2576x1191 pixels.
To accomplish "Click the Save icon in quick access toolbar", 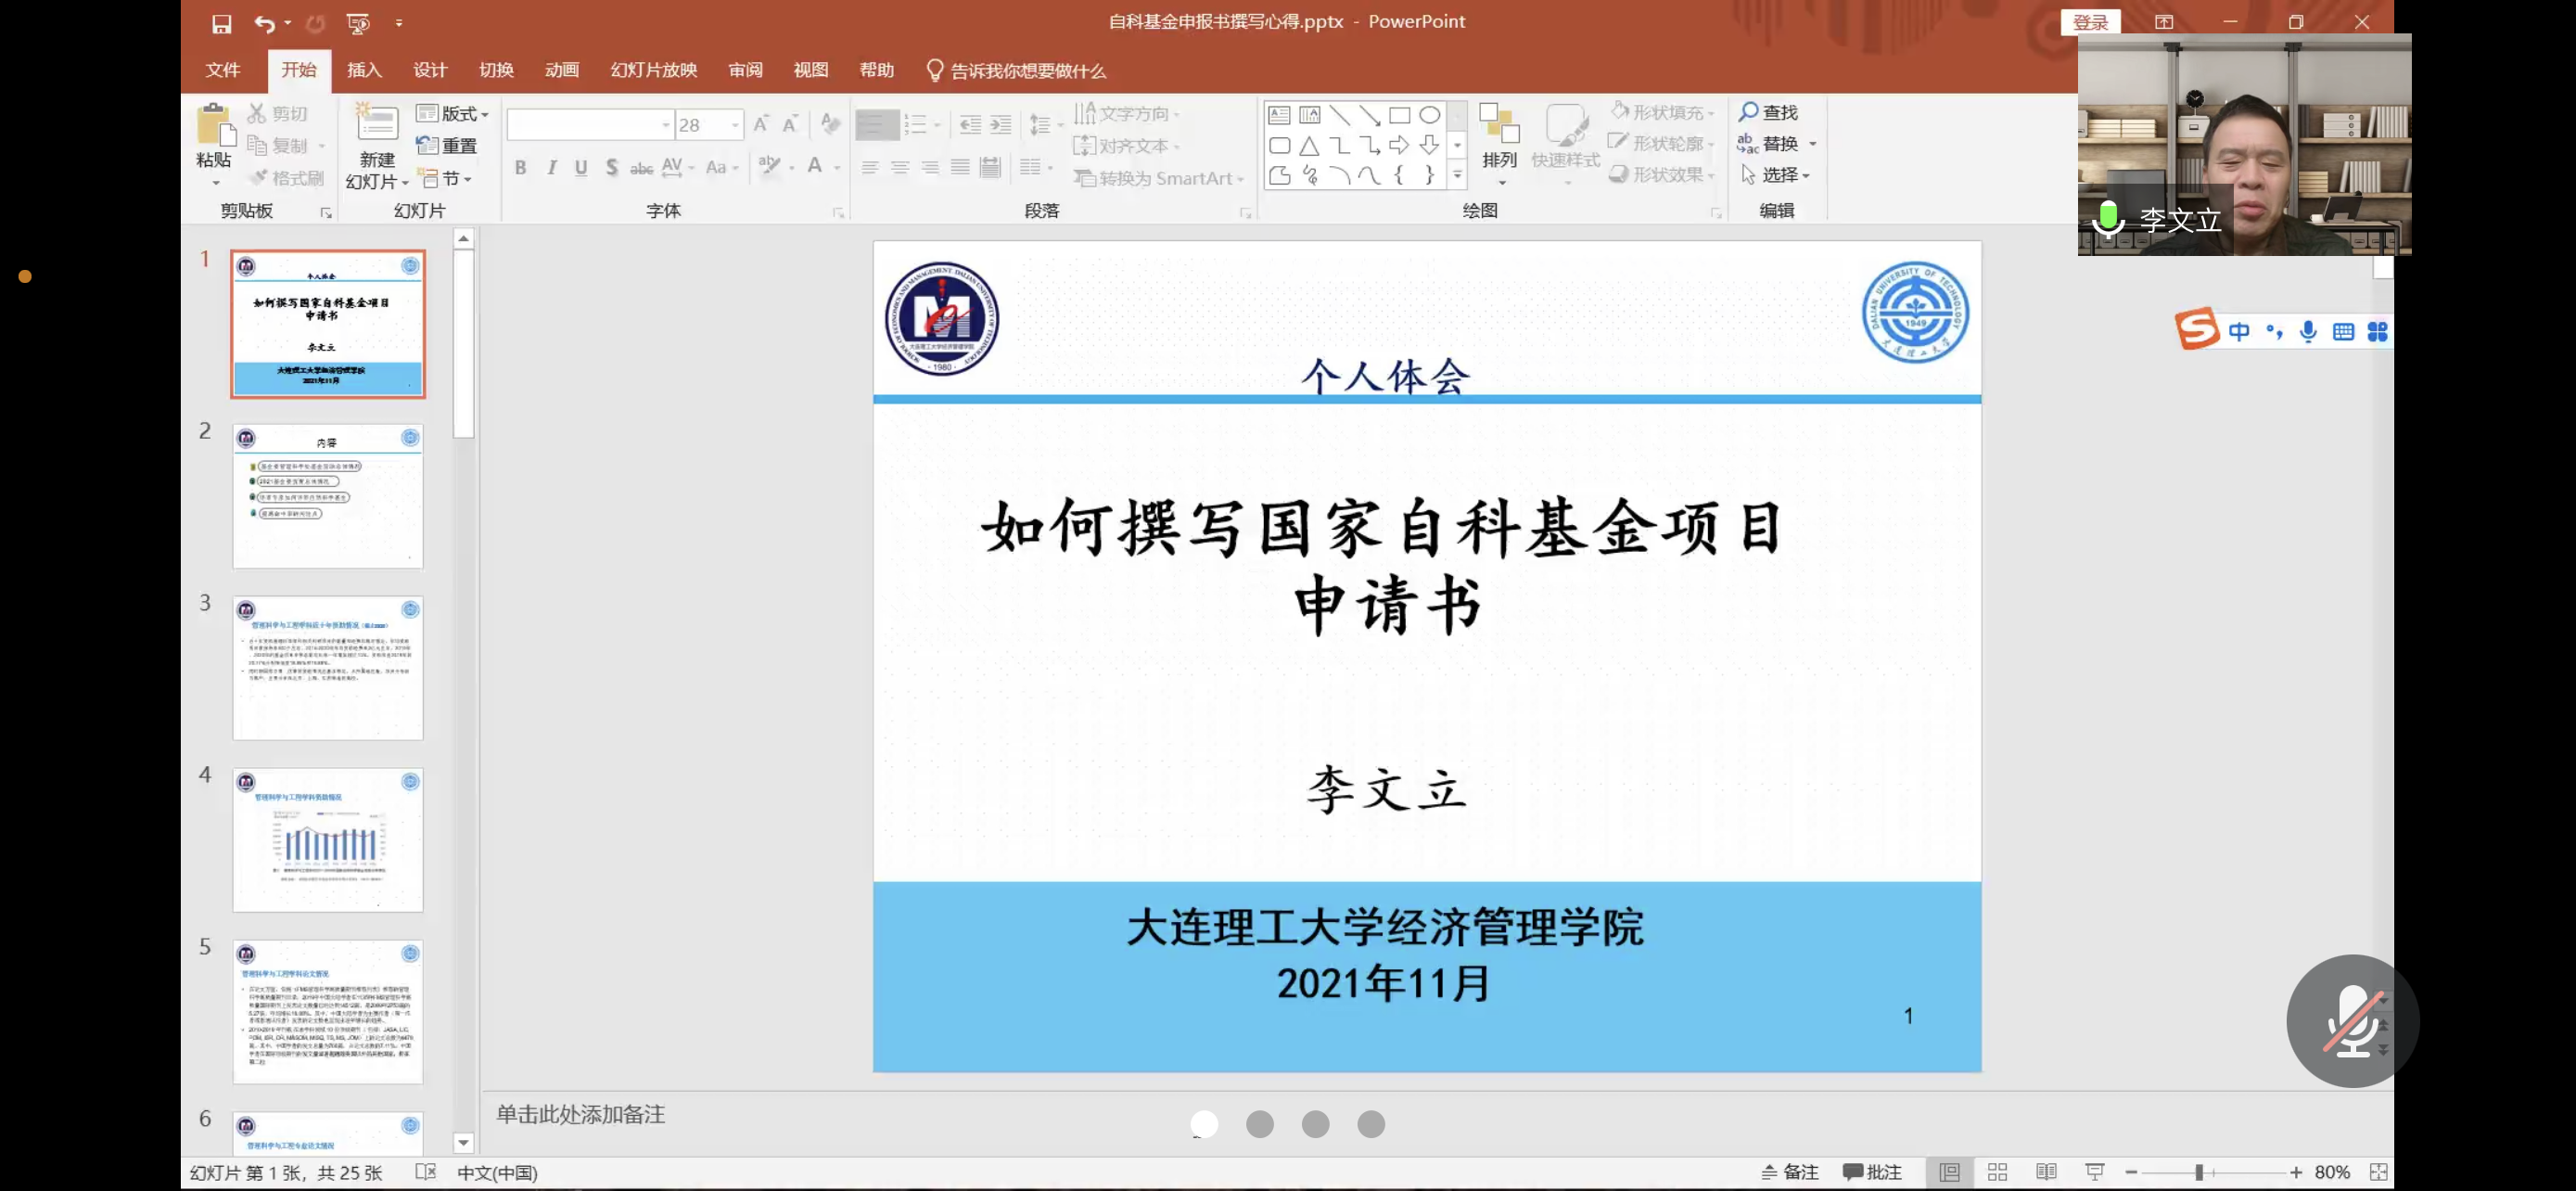I will click(222, 23).
